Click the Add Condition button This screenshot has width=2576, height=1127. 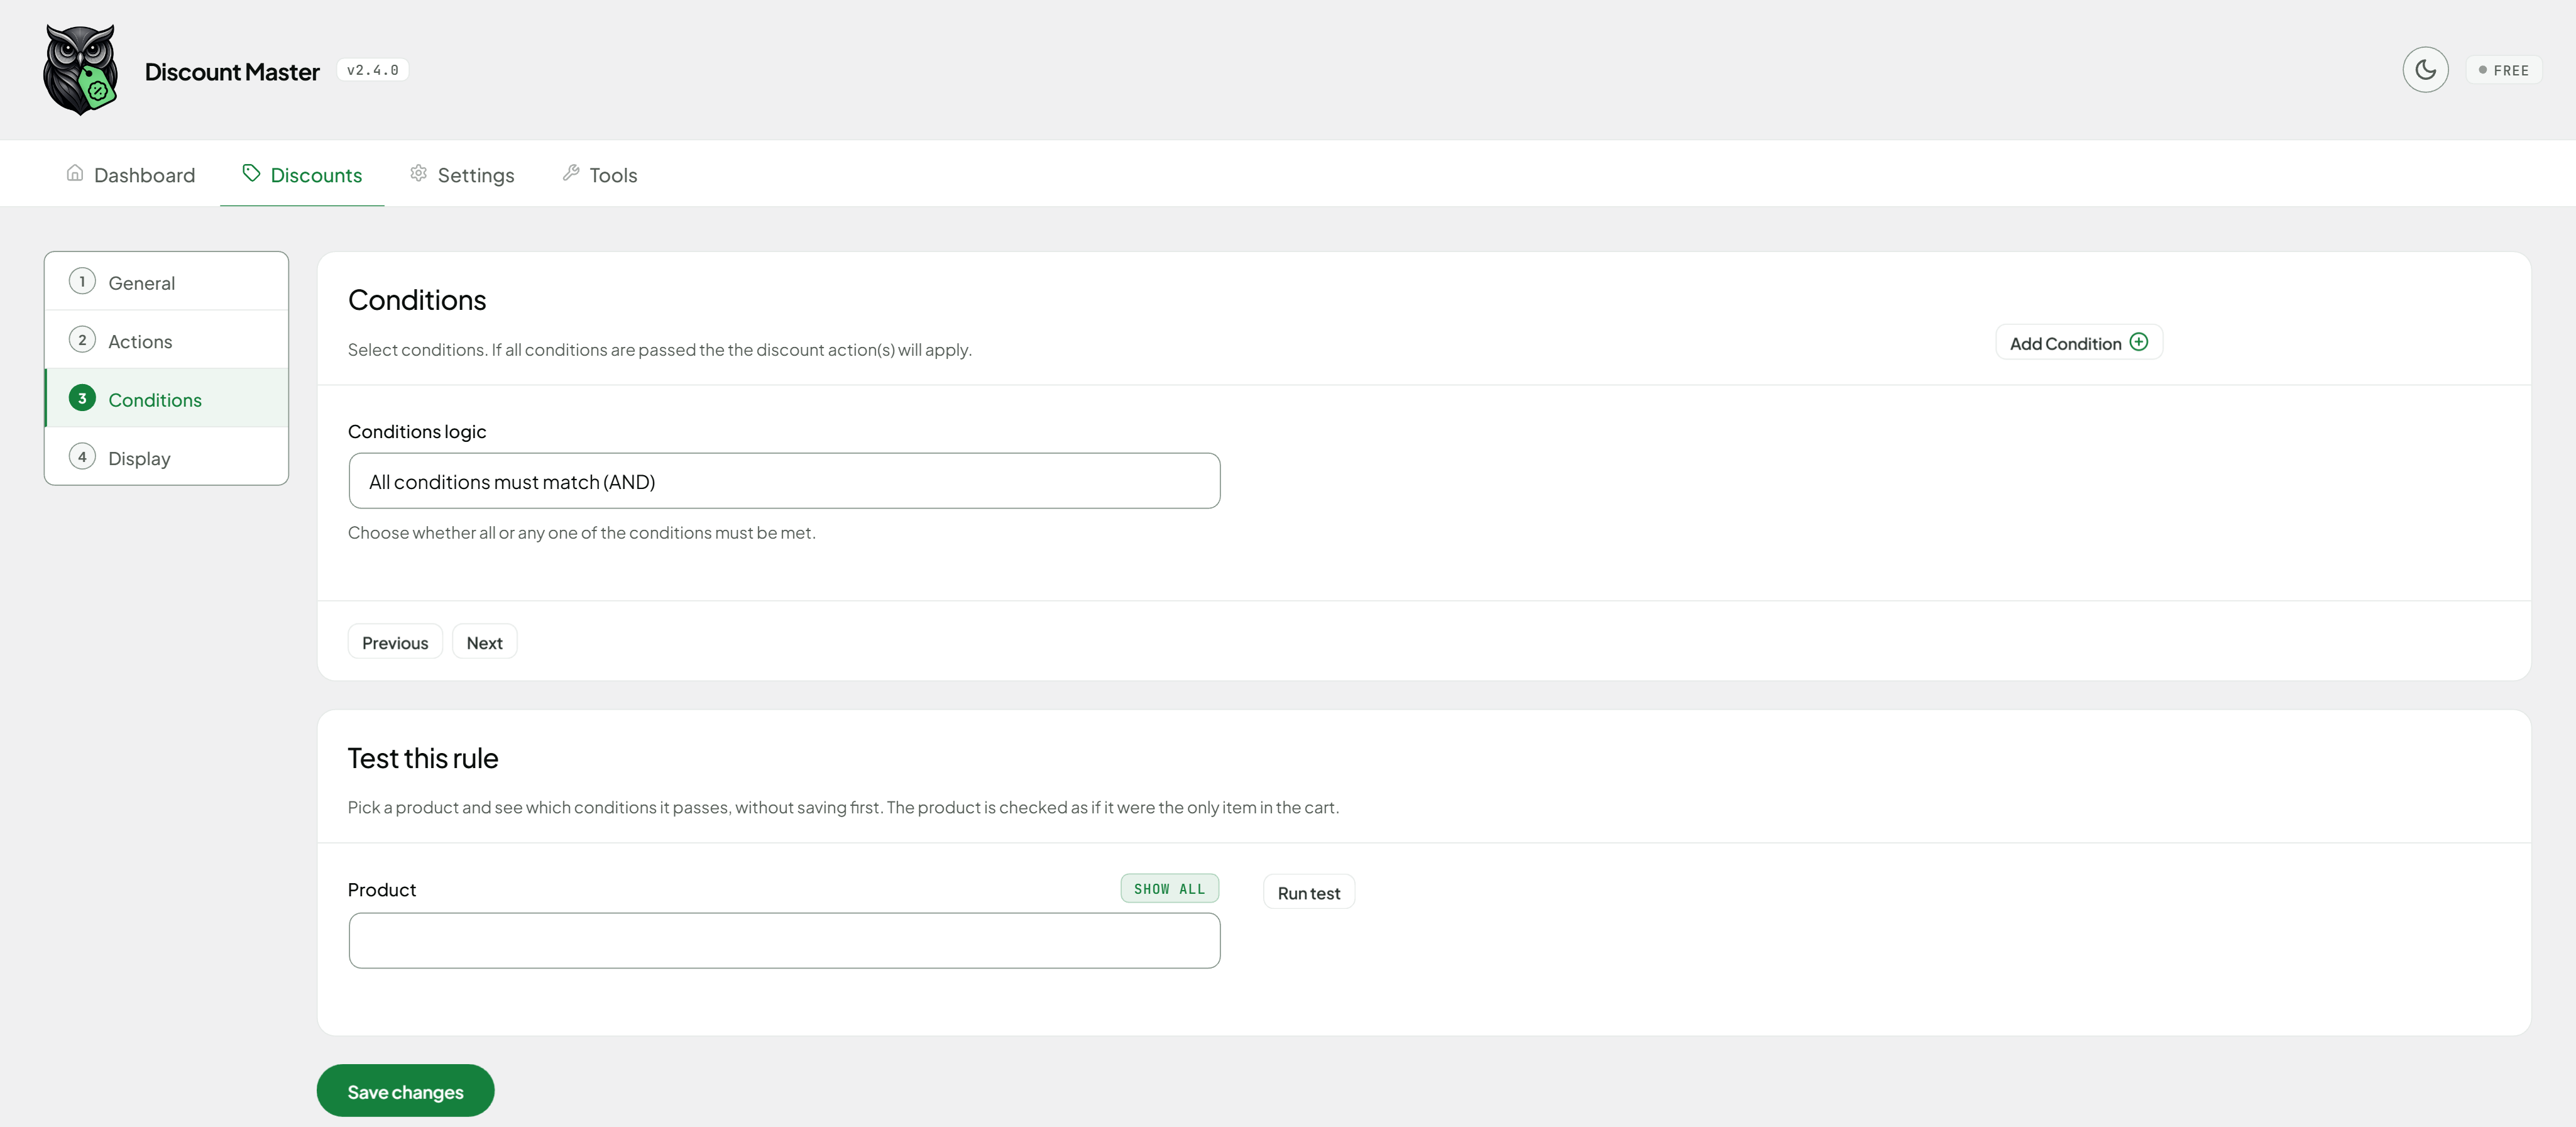tap(2079, 343)
